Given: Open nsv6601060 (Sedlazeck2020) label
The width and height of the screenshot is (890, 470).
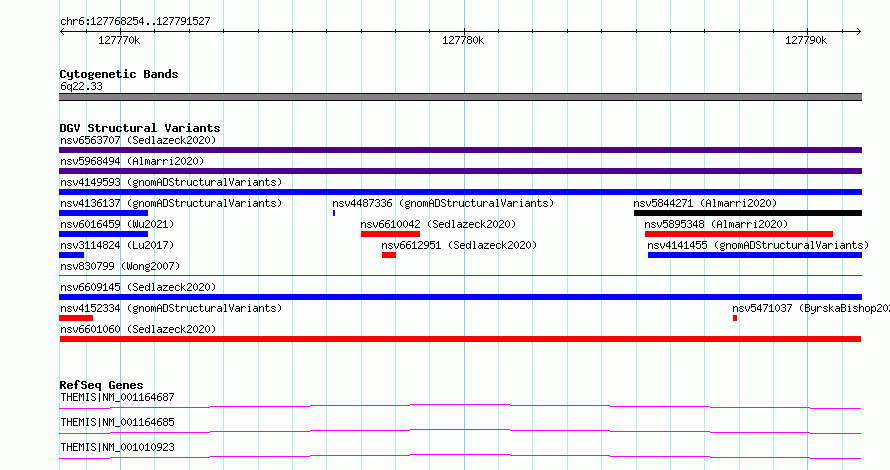Looking at the screenshot, I should point(138,329).
